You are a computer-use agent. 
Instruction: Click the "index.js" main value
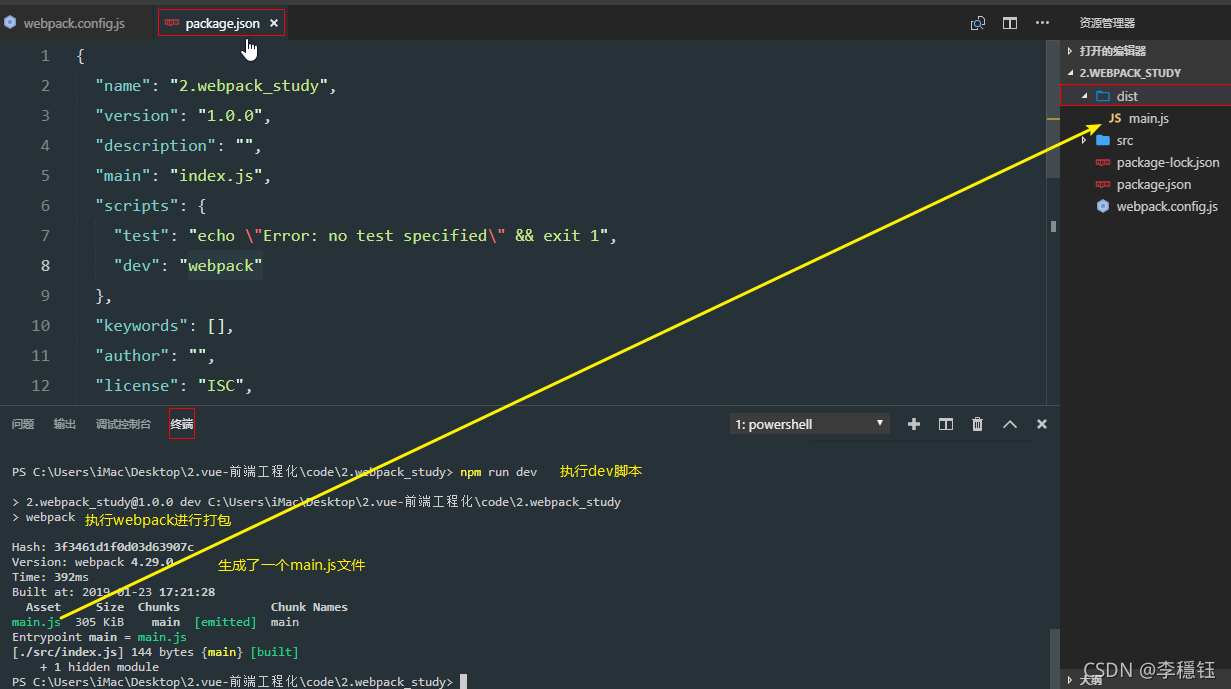(216, 175)
